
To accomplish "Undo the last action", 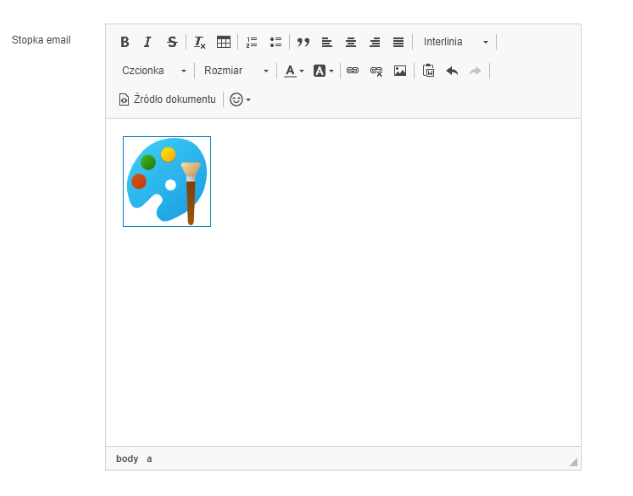I will [x=452, y=71].
